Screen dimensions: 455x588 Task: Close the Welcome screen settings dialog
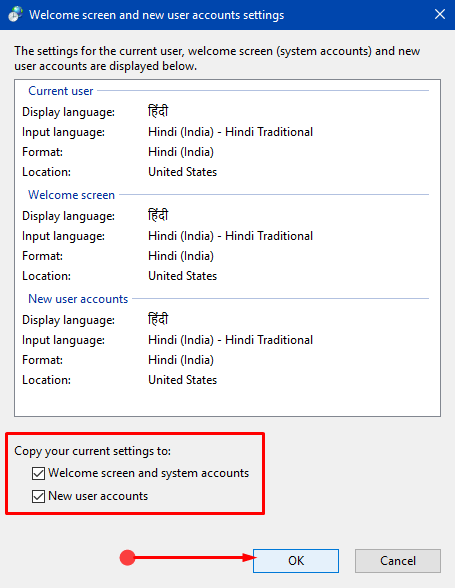point(440,15)
